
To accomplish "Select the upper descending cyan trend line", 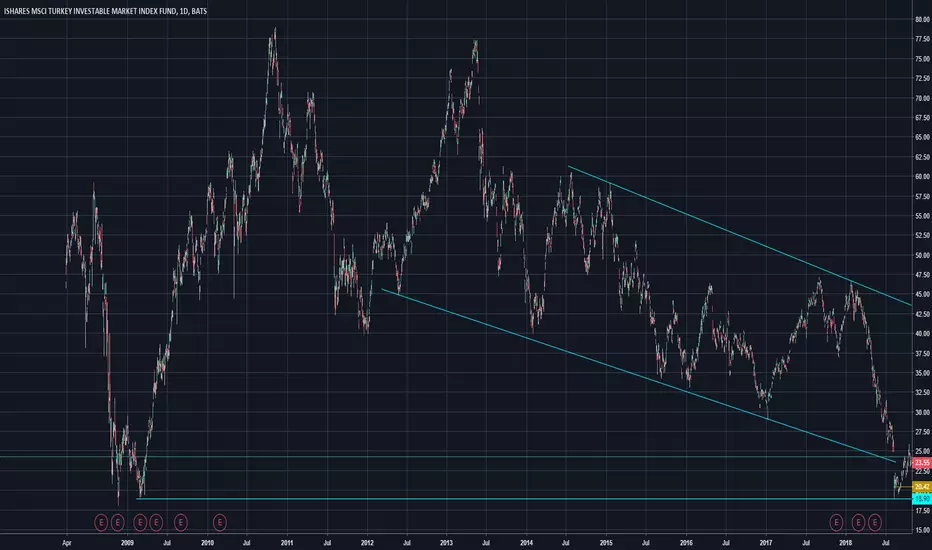I will click(739, 235).
